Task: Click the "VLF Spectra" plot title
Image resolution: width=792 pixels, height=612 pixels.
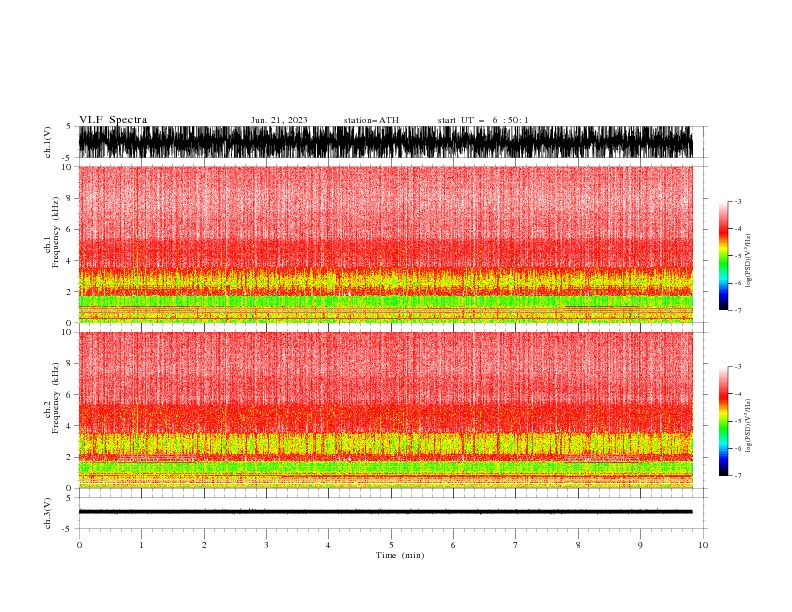Action: [113, 120]
